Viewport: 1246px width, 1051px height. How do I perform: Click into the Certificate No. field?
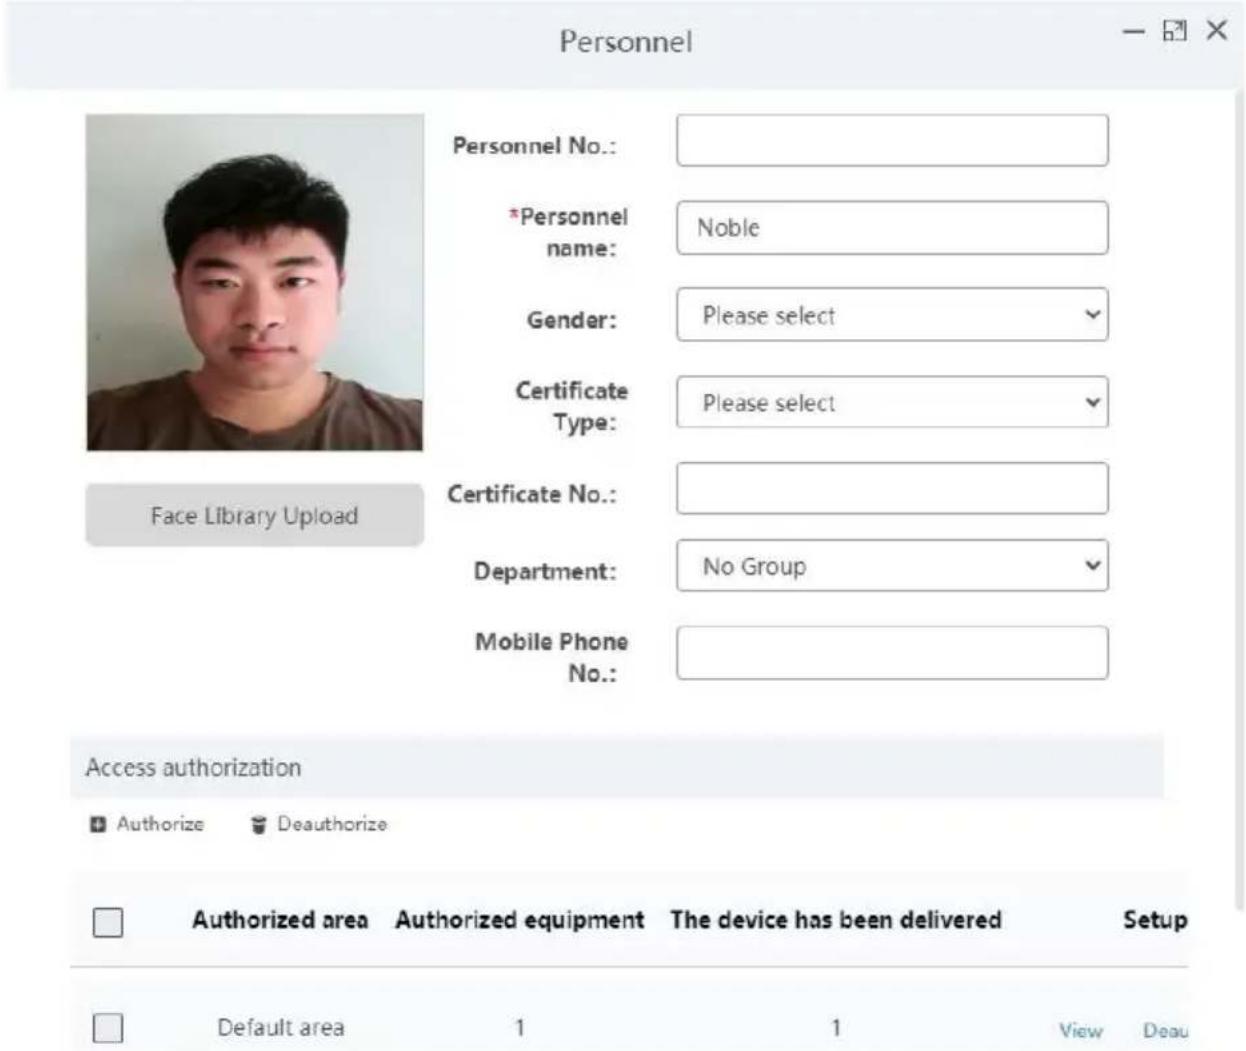pos(892,488)
